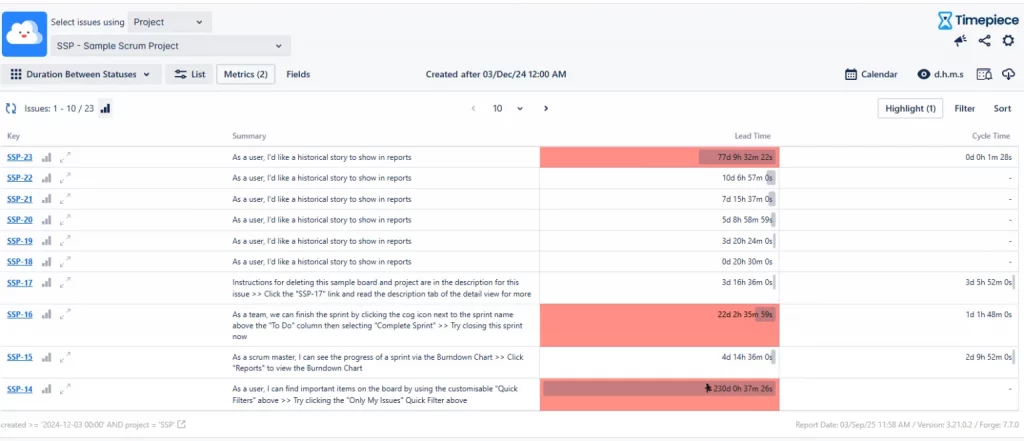
Task: Switch to the Metrics (2) tab
Action: pyautogui.click(x=245, y=74)
